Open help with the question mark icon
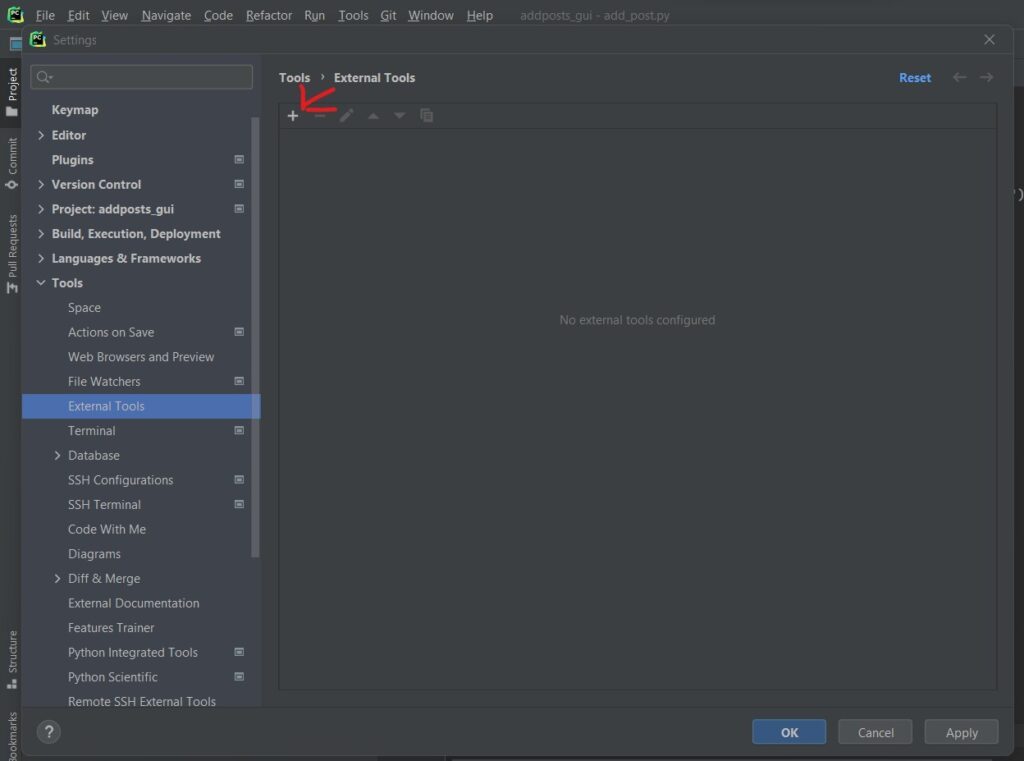 click(48, 732)
